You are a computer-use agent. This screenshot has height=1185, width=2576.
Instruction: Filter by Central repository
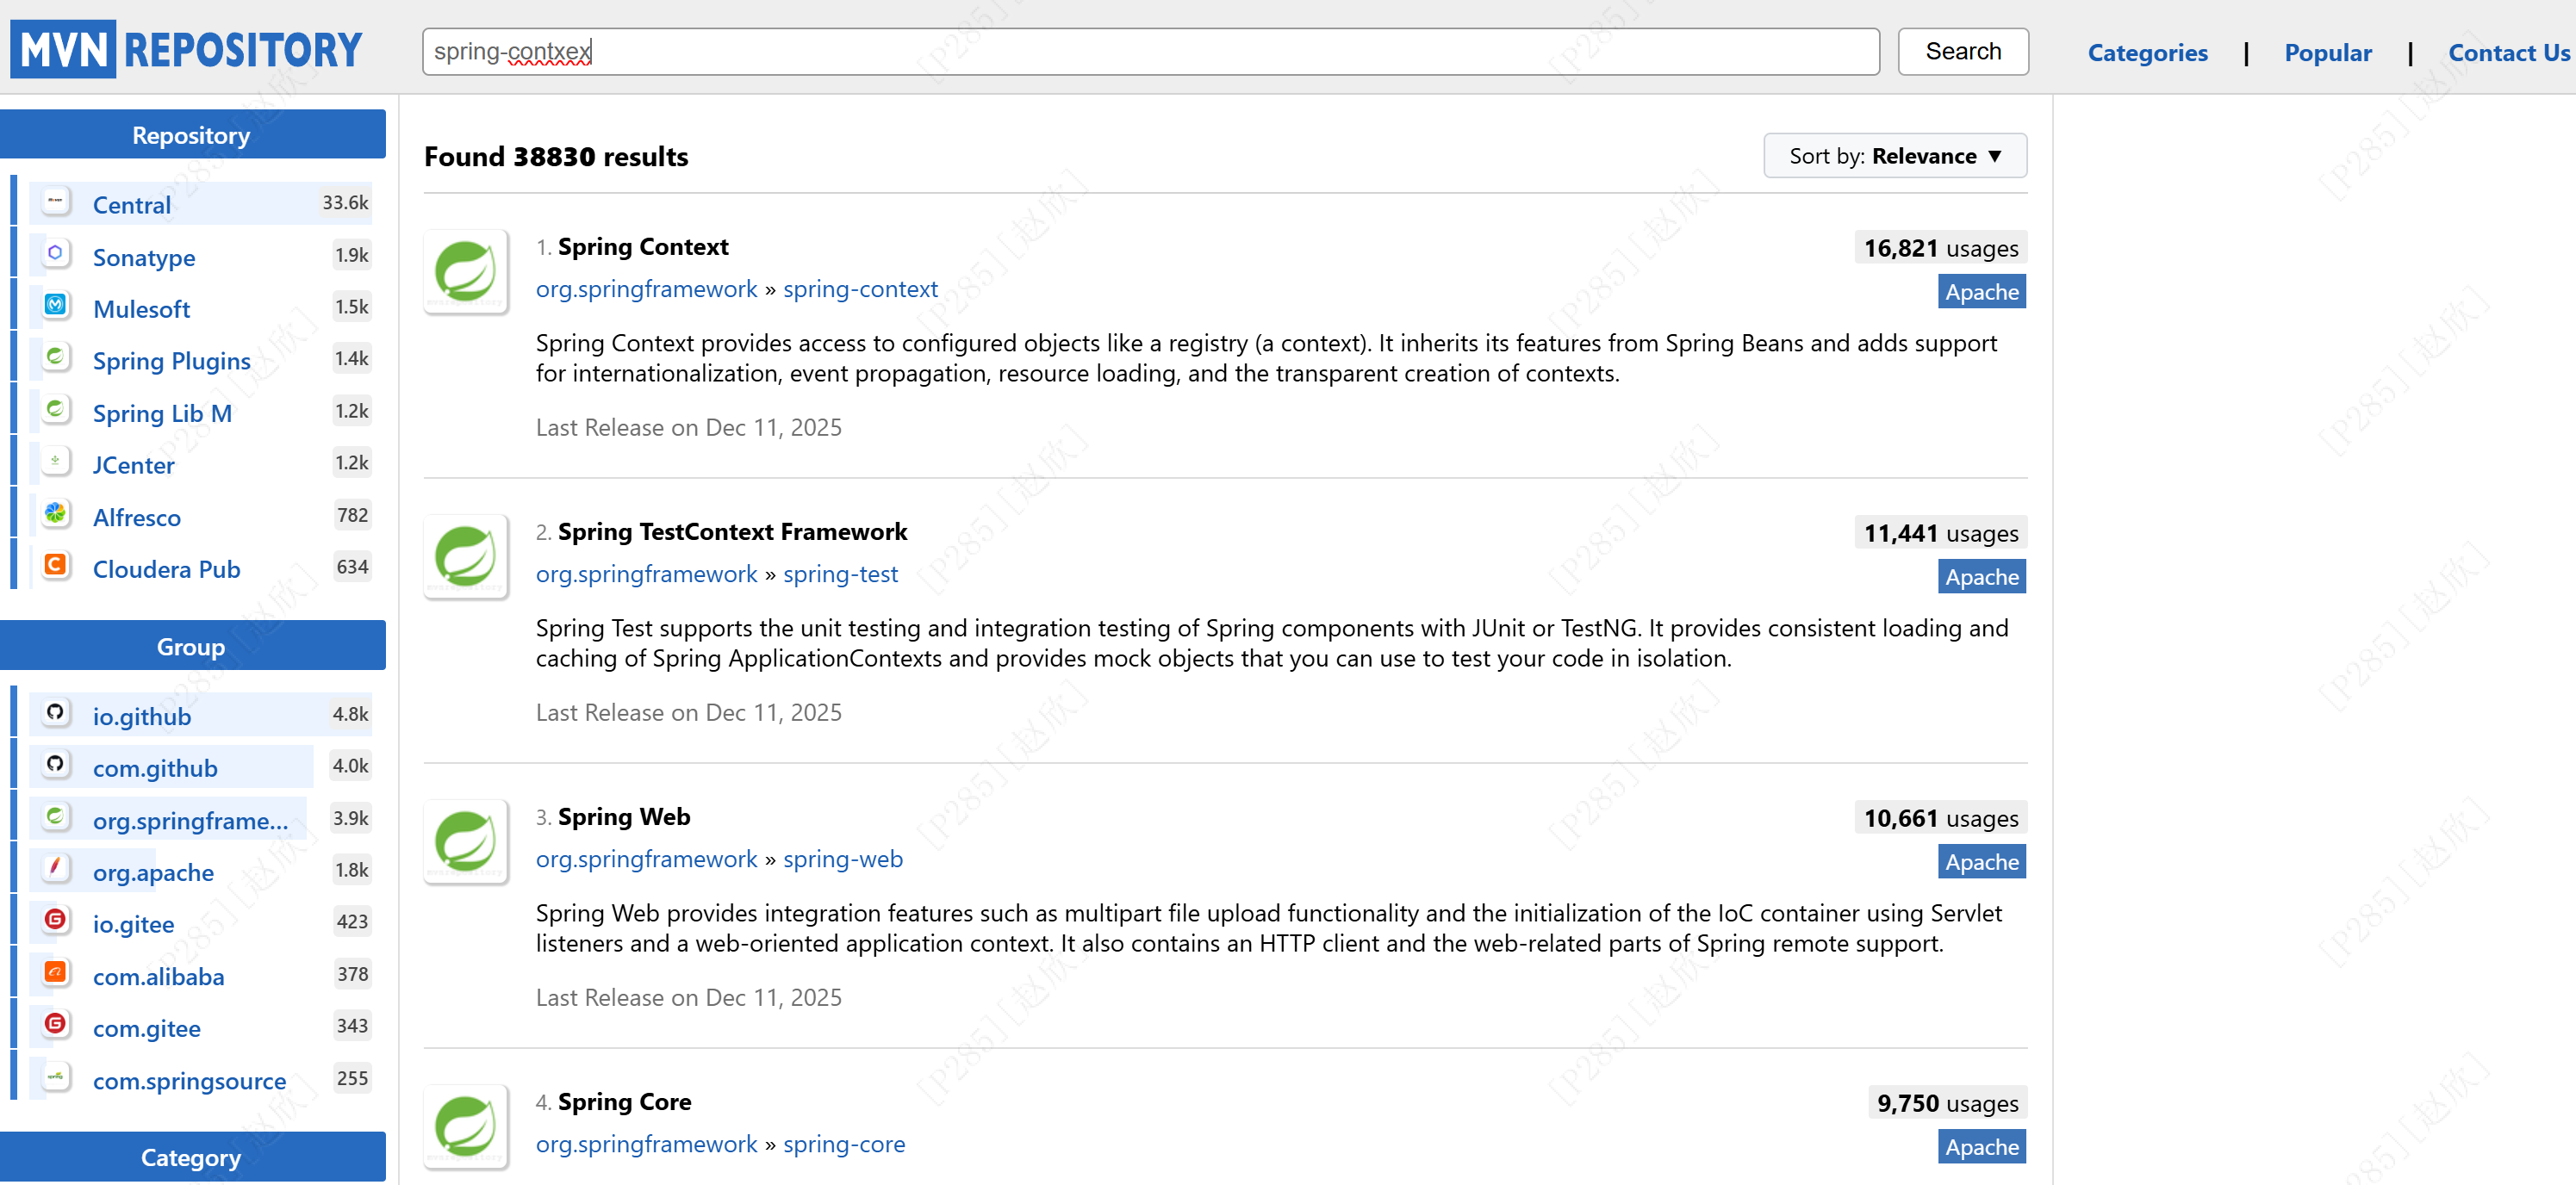coord(132,205)
